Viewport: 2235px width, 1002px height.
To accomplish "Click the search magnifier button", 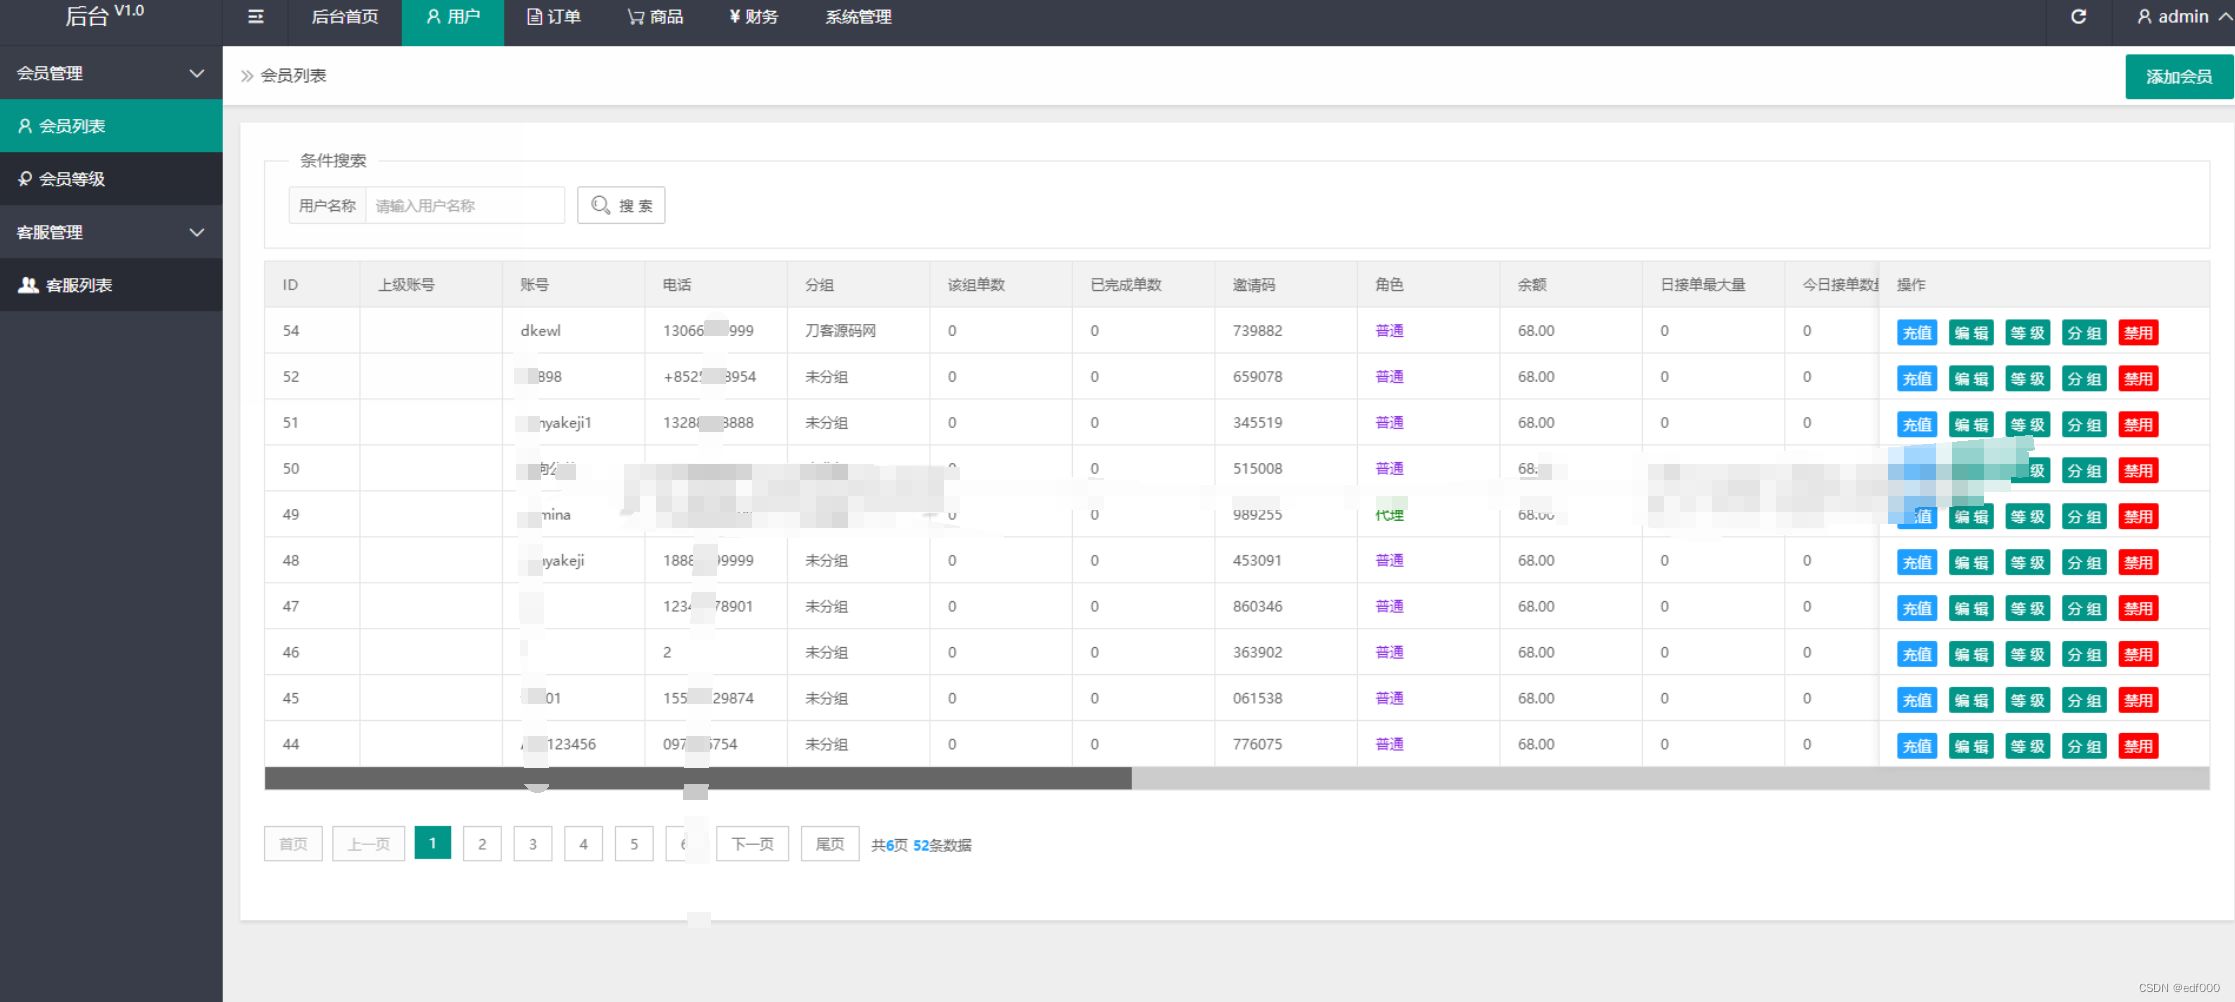I will [x=621, y=205].
